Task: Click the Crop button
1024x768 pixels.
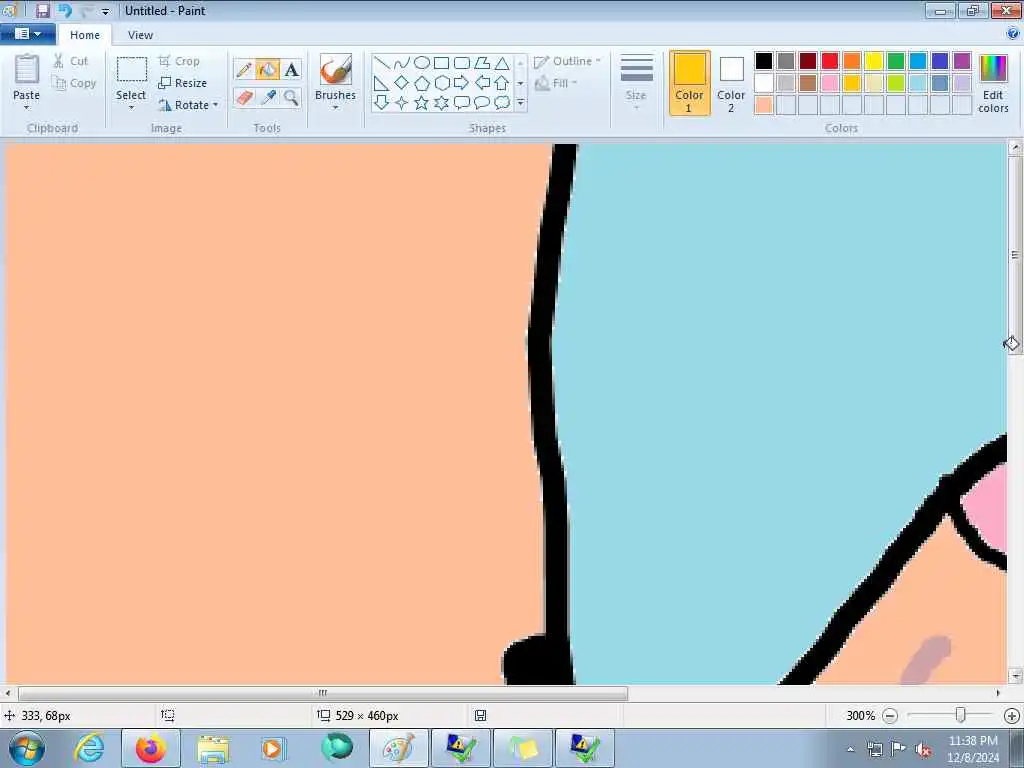Action: pos(179,61)
